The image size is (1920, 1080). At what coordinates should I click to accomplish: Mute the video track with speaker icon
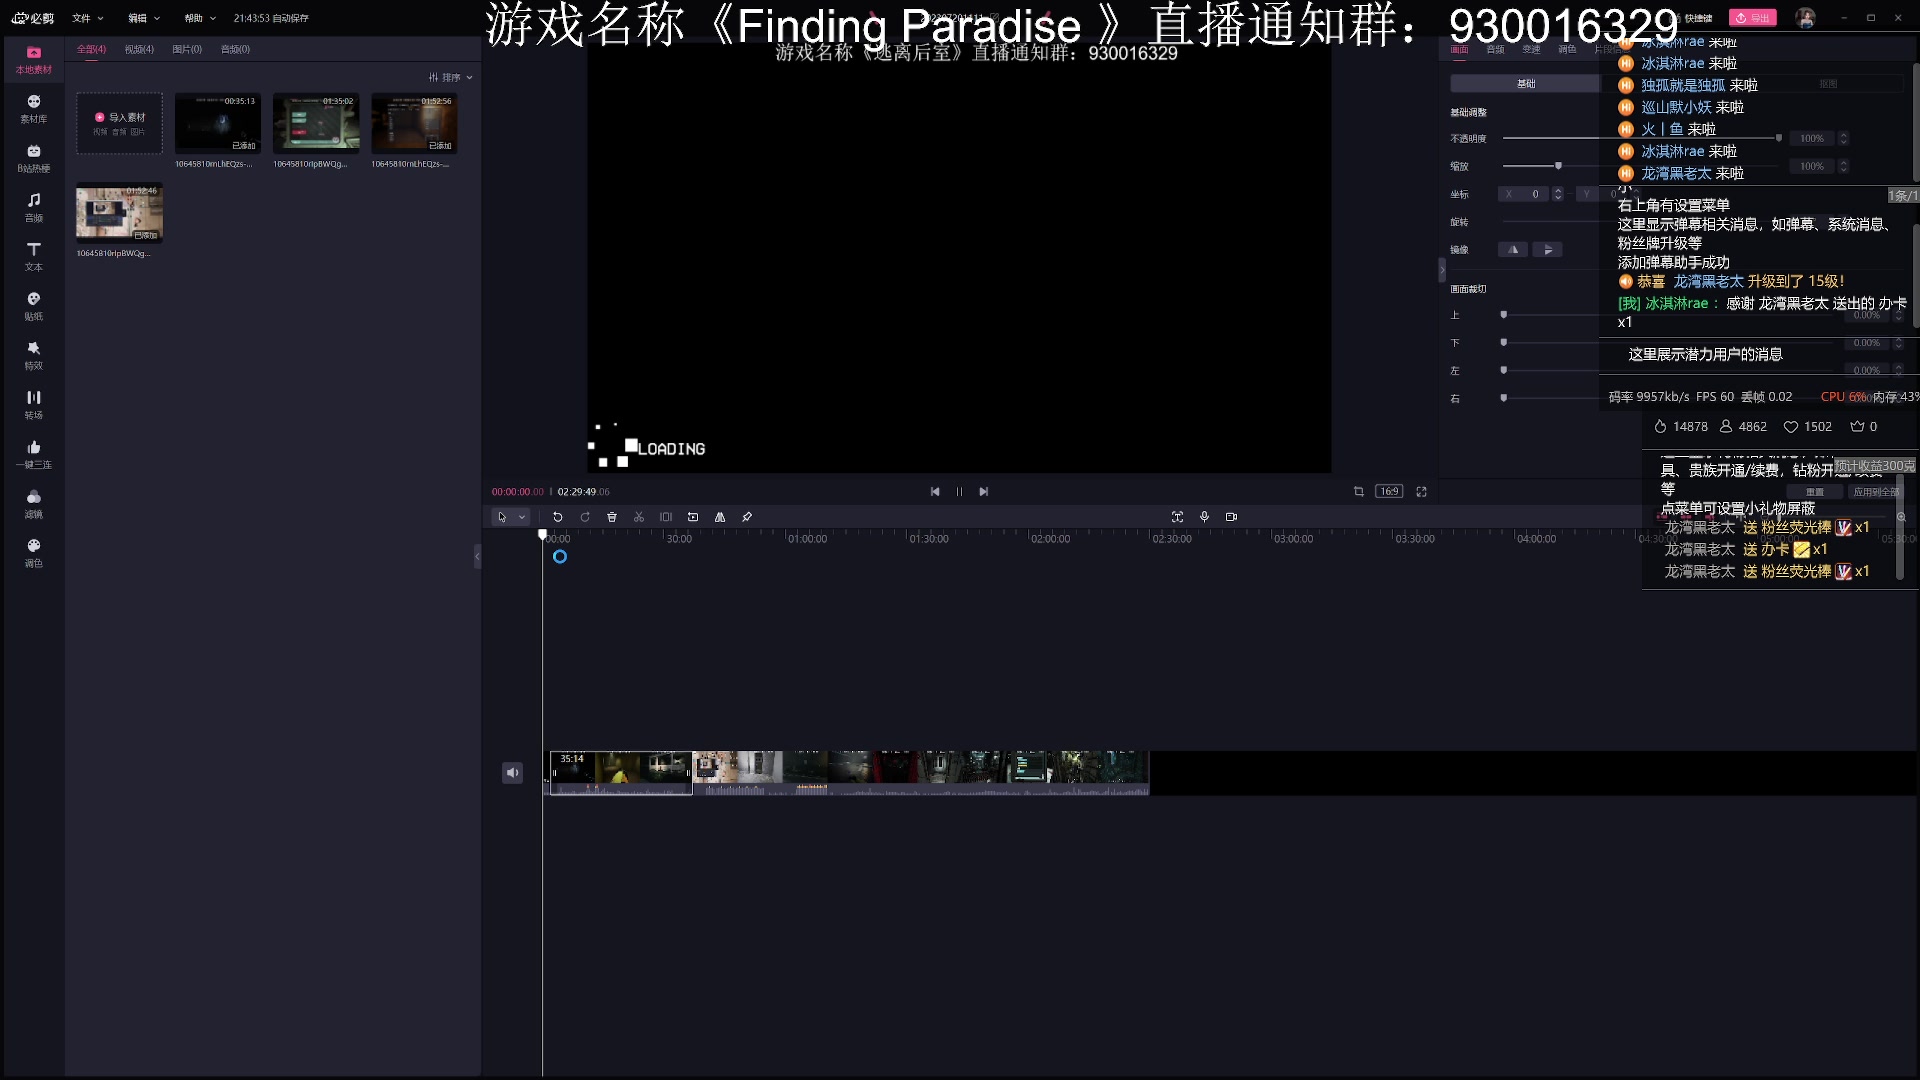(512, 772)
